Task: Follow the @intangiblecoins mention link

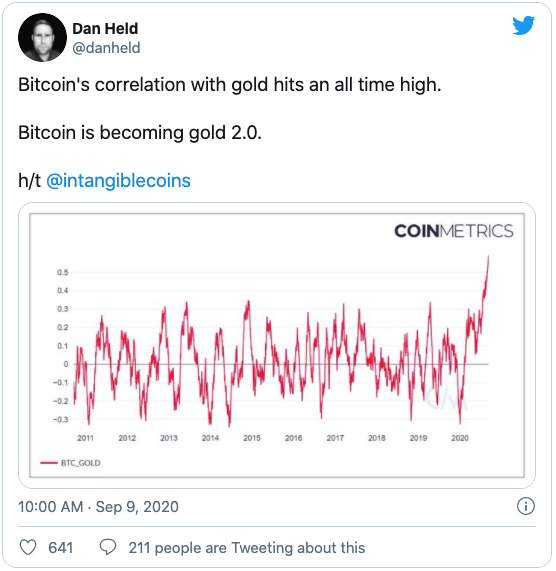Action: 118,180
